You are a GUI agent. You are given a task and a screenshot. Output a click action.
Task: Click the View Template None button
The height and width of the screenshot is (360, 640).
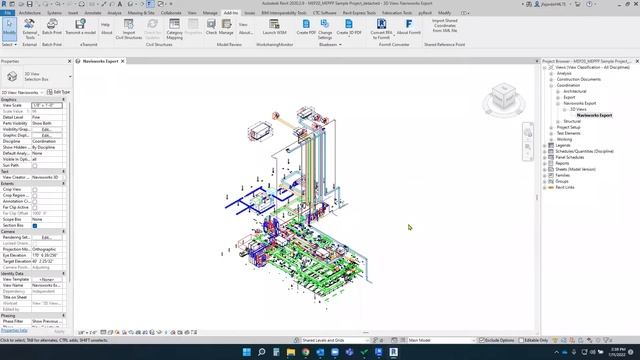pyautogui.click(x=47, y=280)
